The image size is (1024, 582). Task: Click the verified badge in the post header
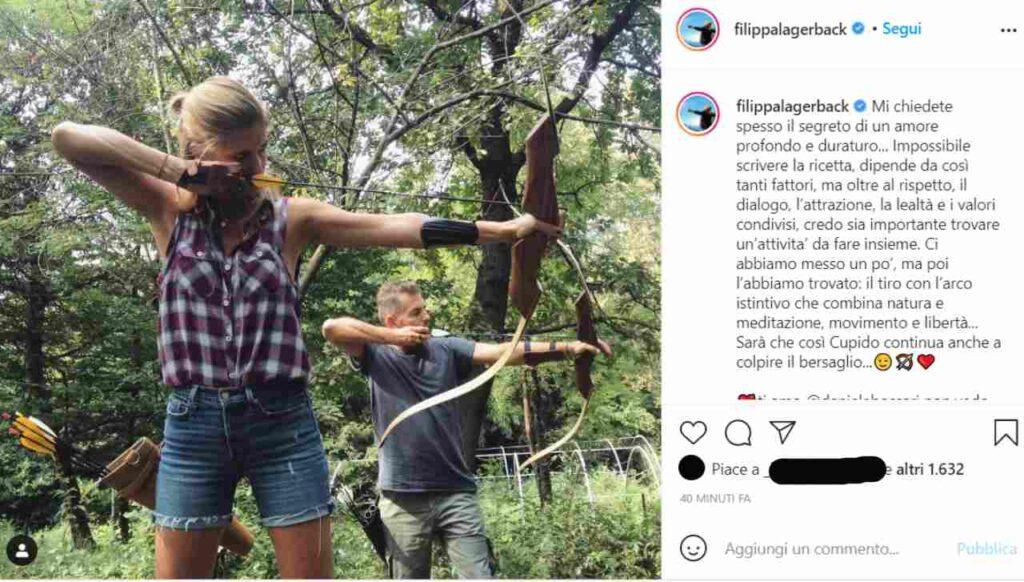tap(857, 29)
